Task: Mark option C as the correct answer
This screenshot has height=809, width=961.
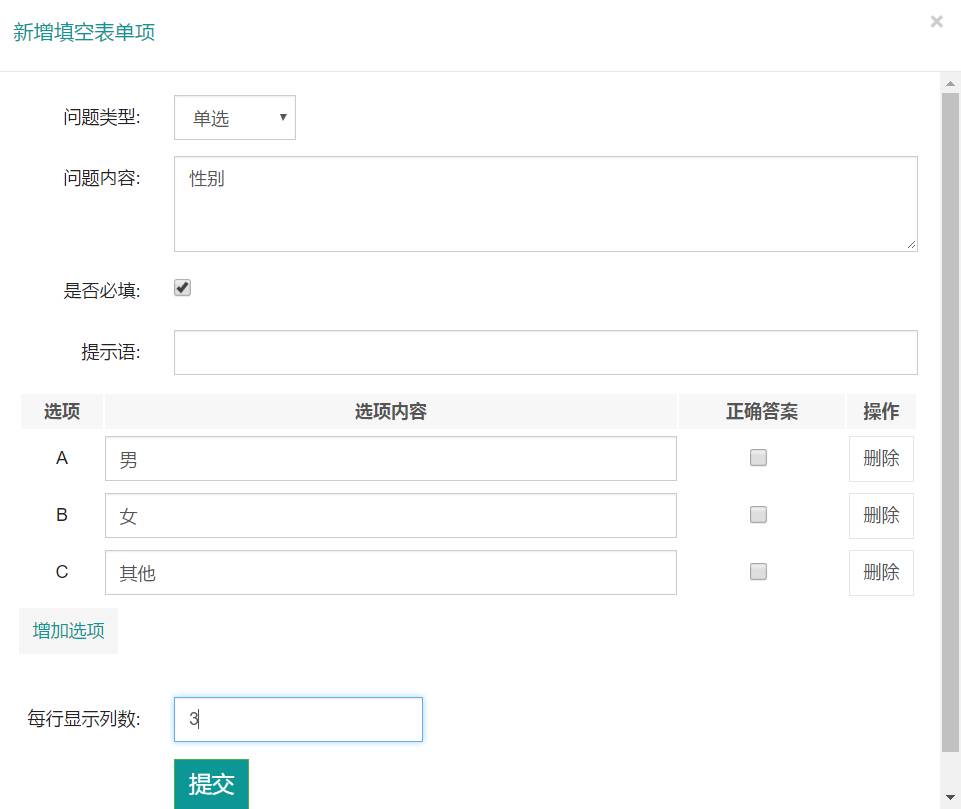Action: [x=758, y=572]
